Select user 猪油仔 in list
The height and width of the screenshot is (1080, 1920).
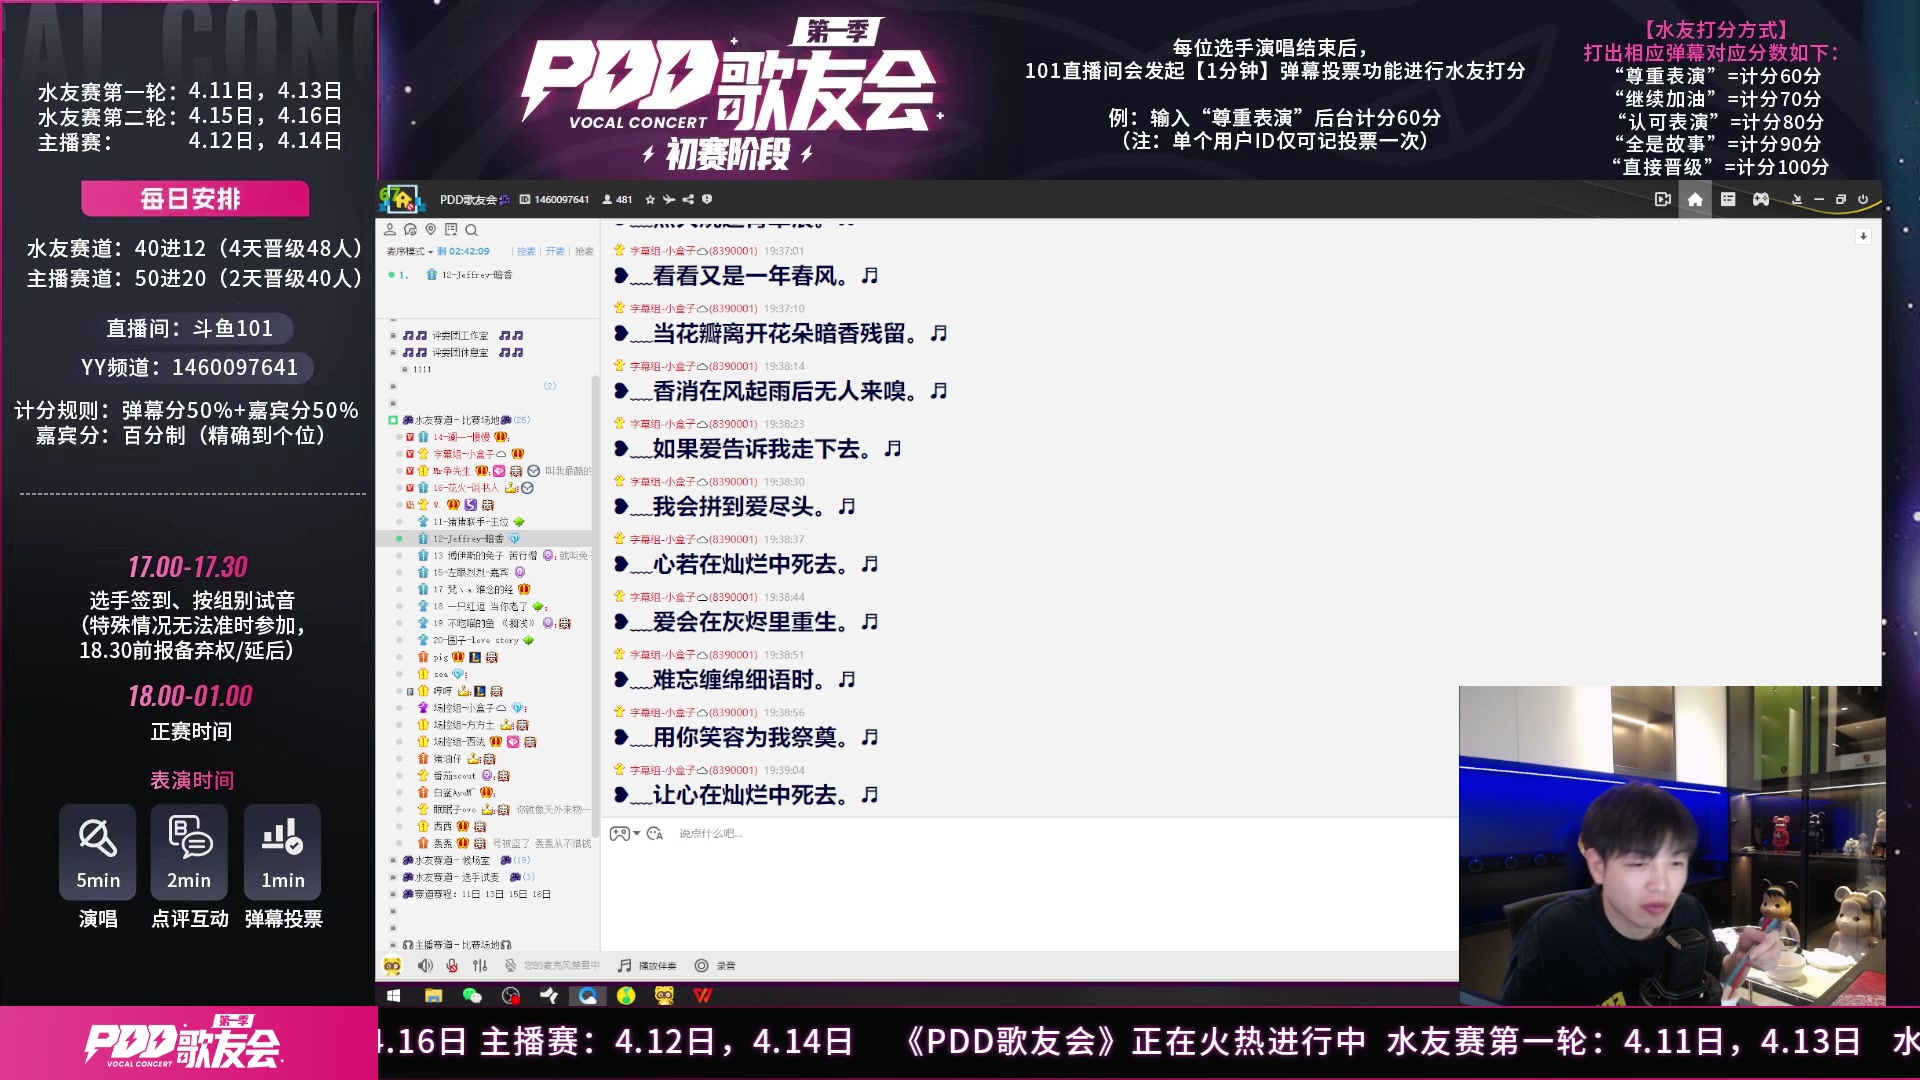click(446, 759)
